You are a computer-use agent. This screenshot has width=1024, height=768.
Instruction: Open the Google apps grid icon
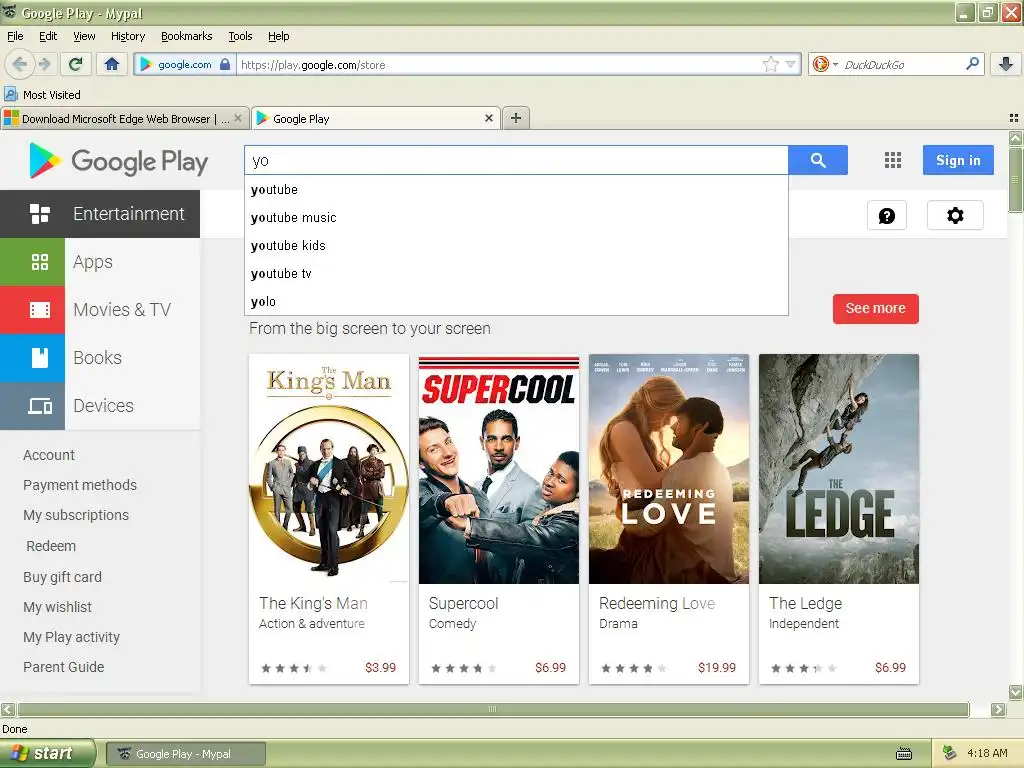893,160
